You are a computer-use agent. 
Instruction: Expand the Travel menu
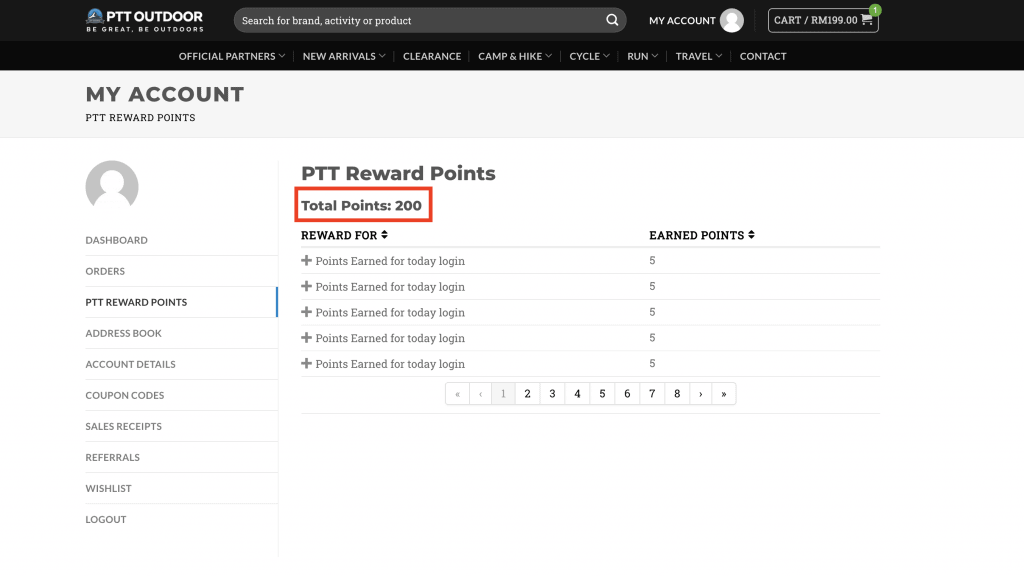(698, 56)
